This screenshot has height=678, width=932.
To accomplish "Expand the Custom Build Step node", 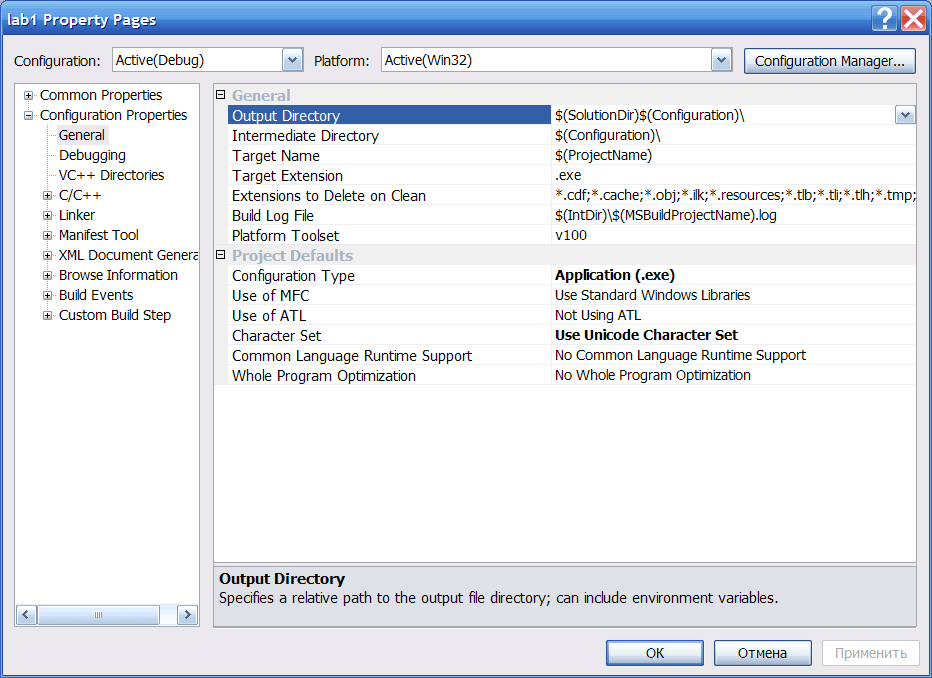I will click(x=48, y=316).
